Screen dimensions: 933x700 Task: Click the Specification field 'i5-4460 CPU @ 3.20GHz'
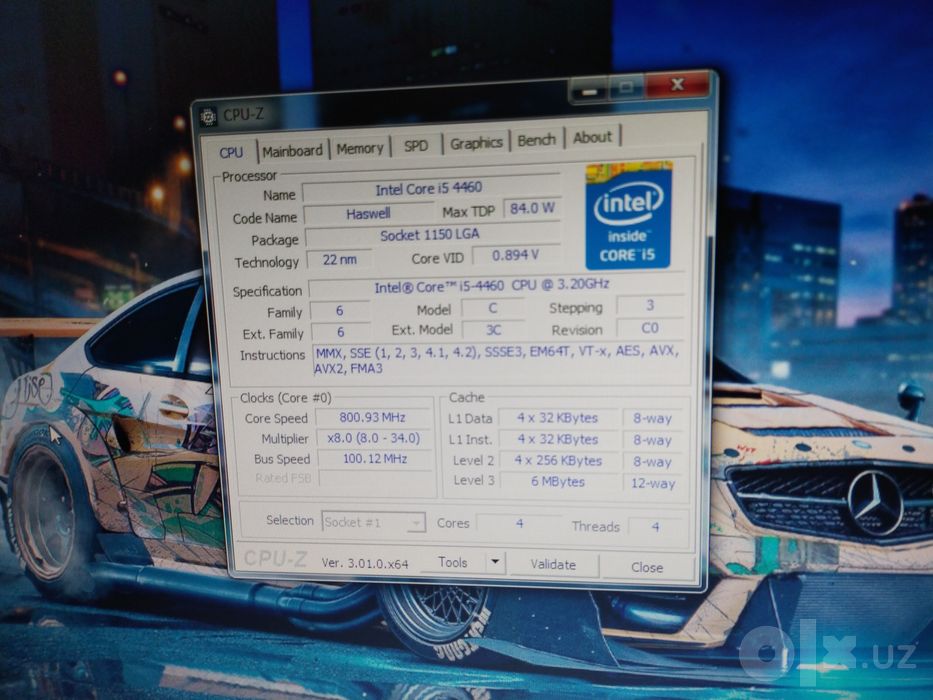[x=495, y=286]
